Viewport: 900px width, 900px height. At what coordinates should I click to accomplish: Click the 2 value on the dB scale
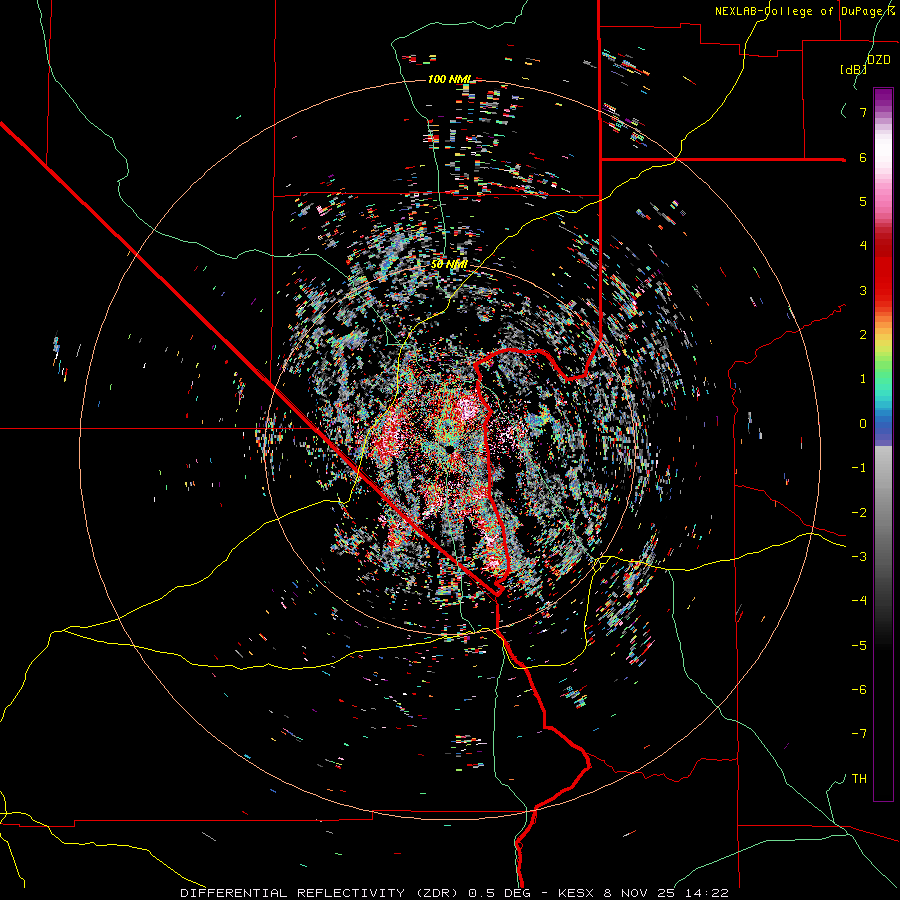tap(863, 334)
